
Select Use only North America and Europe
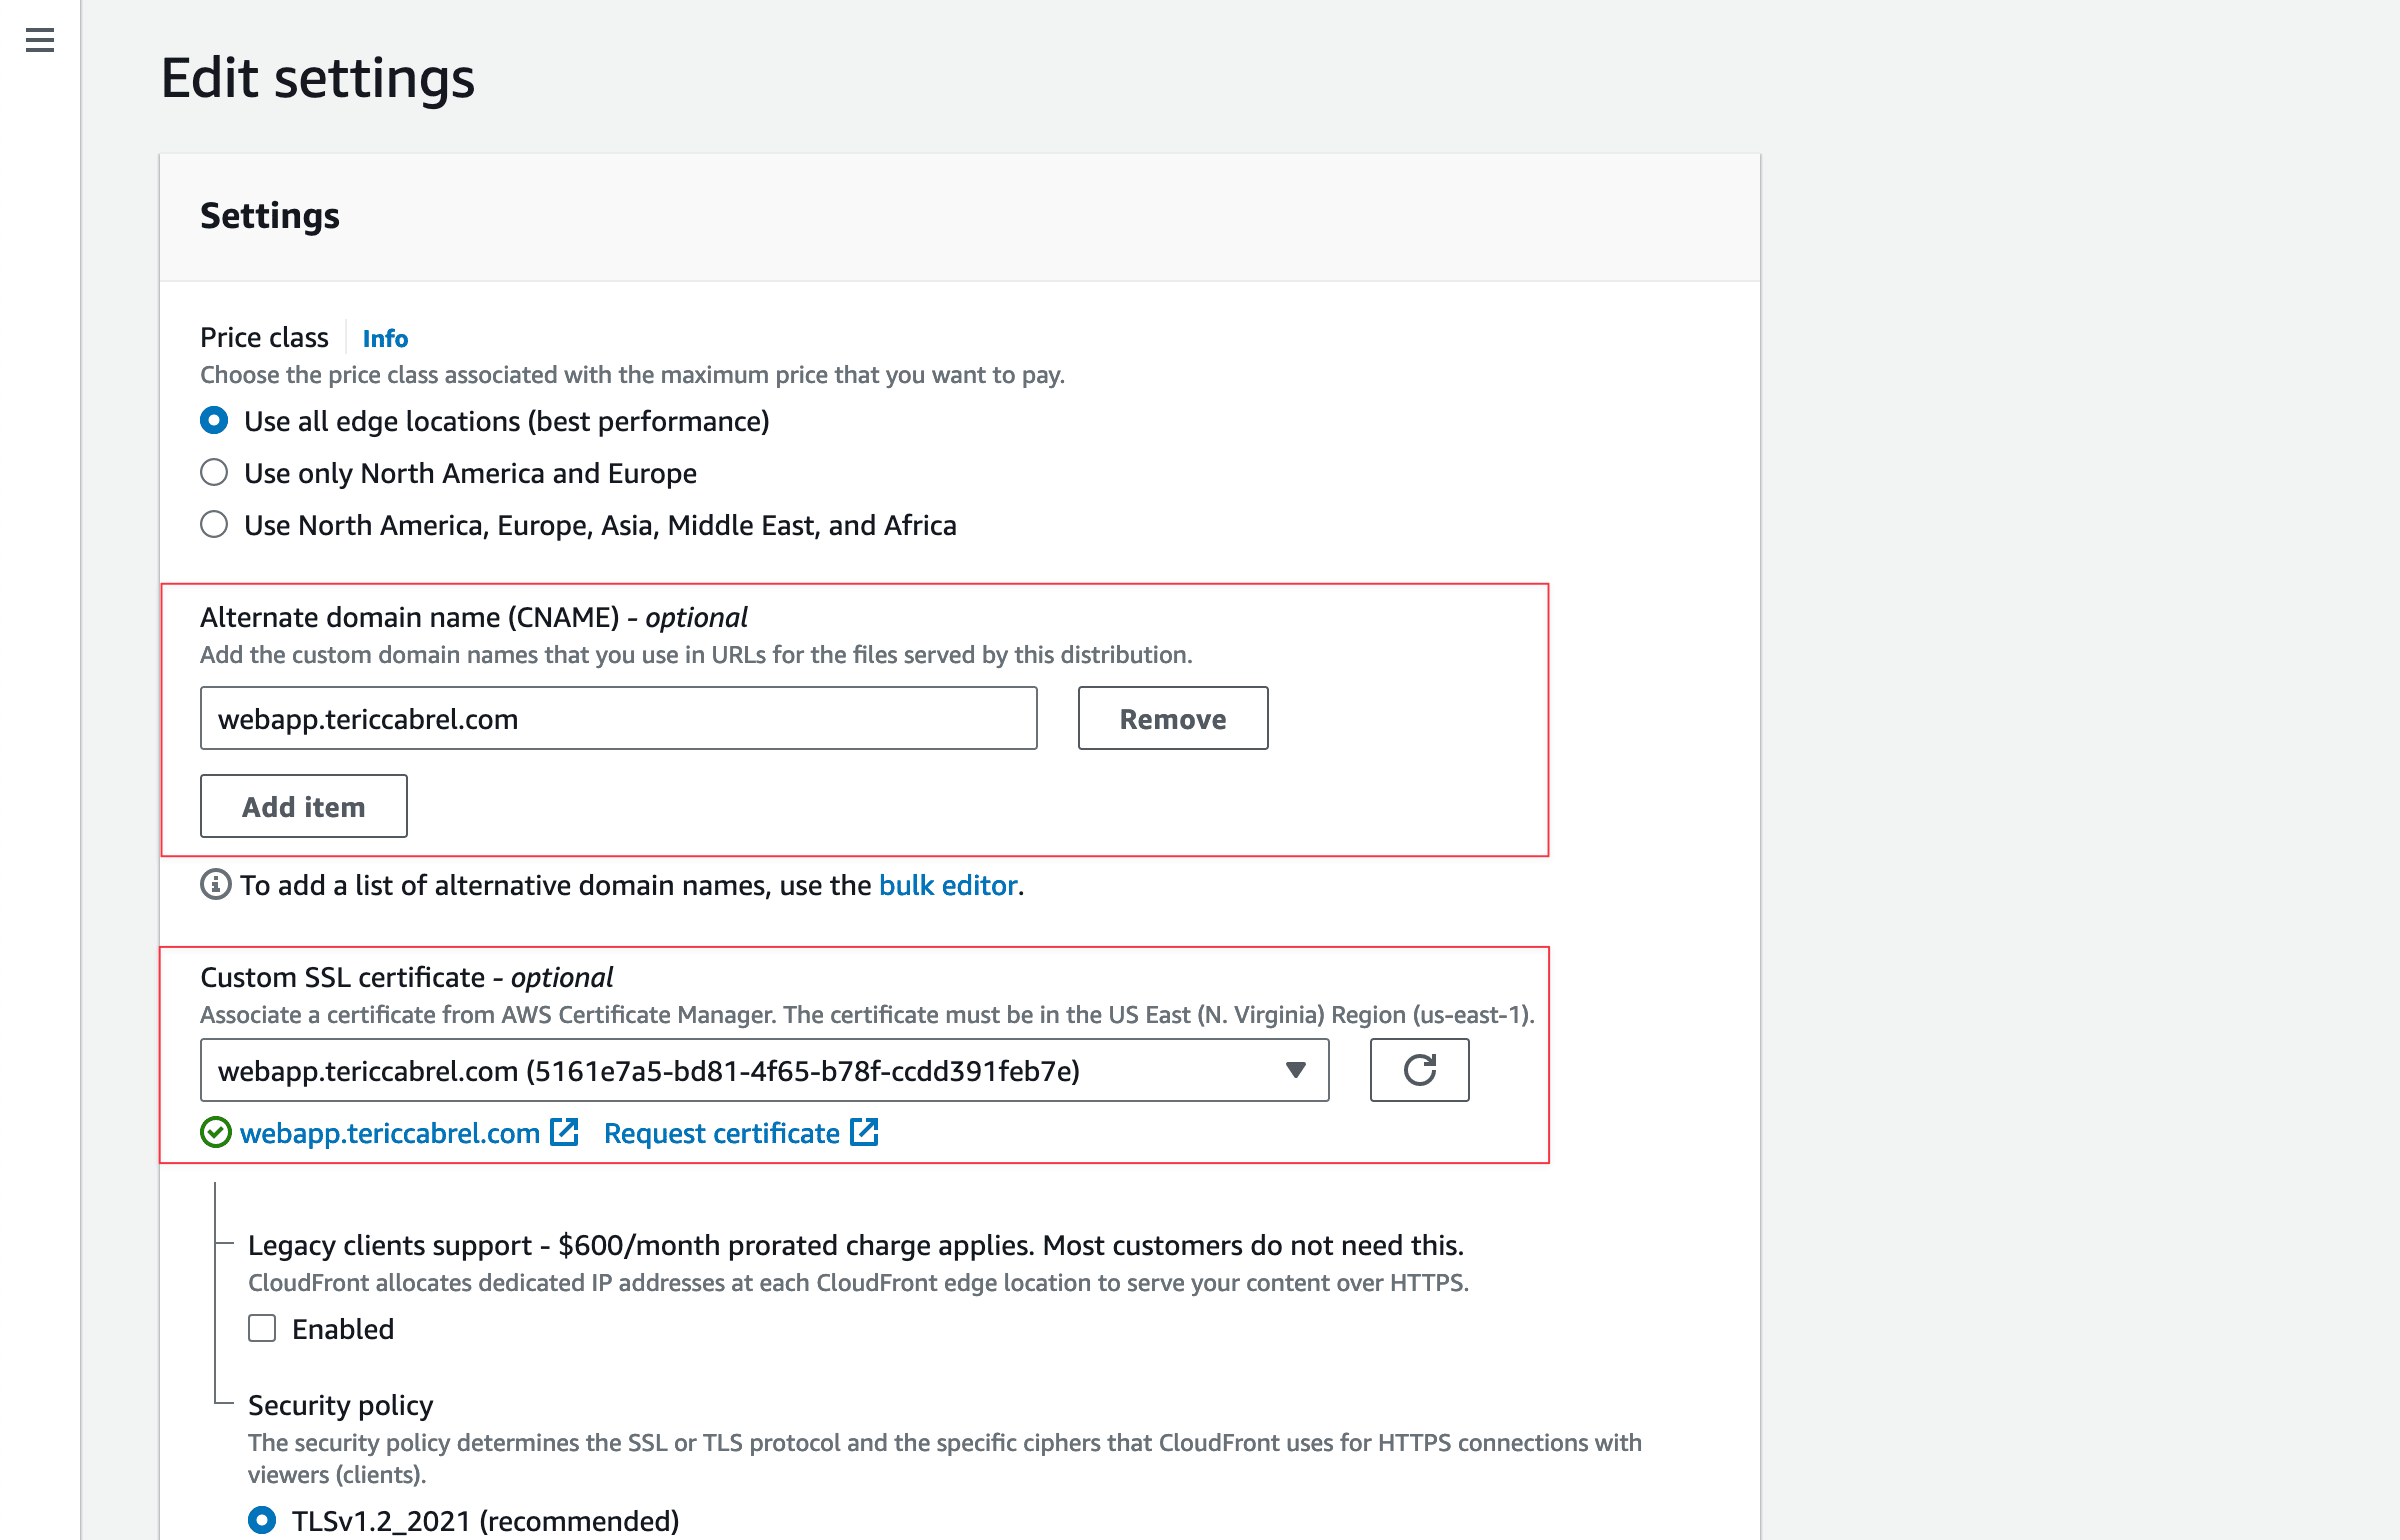pyautogui.click(x=214, y=472)
